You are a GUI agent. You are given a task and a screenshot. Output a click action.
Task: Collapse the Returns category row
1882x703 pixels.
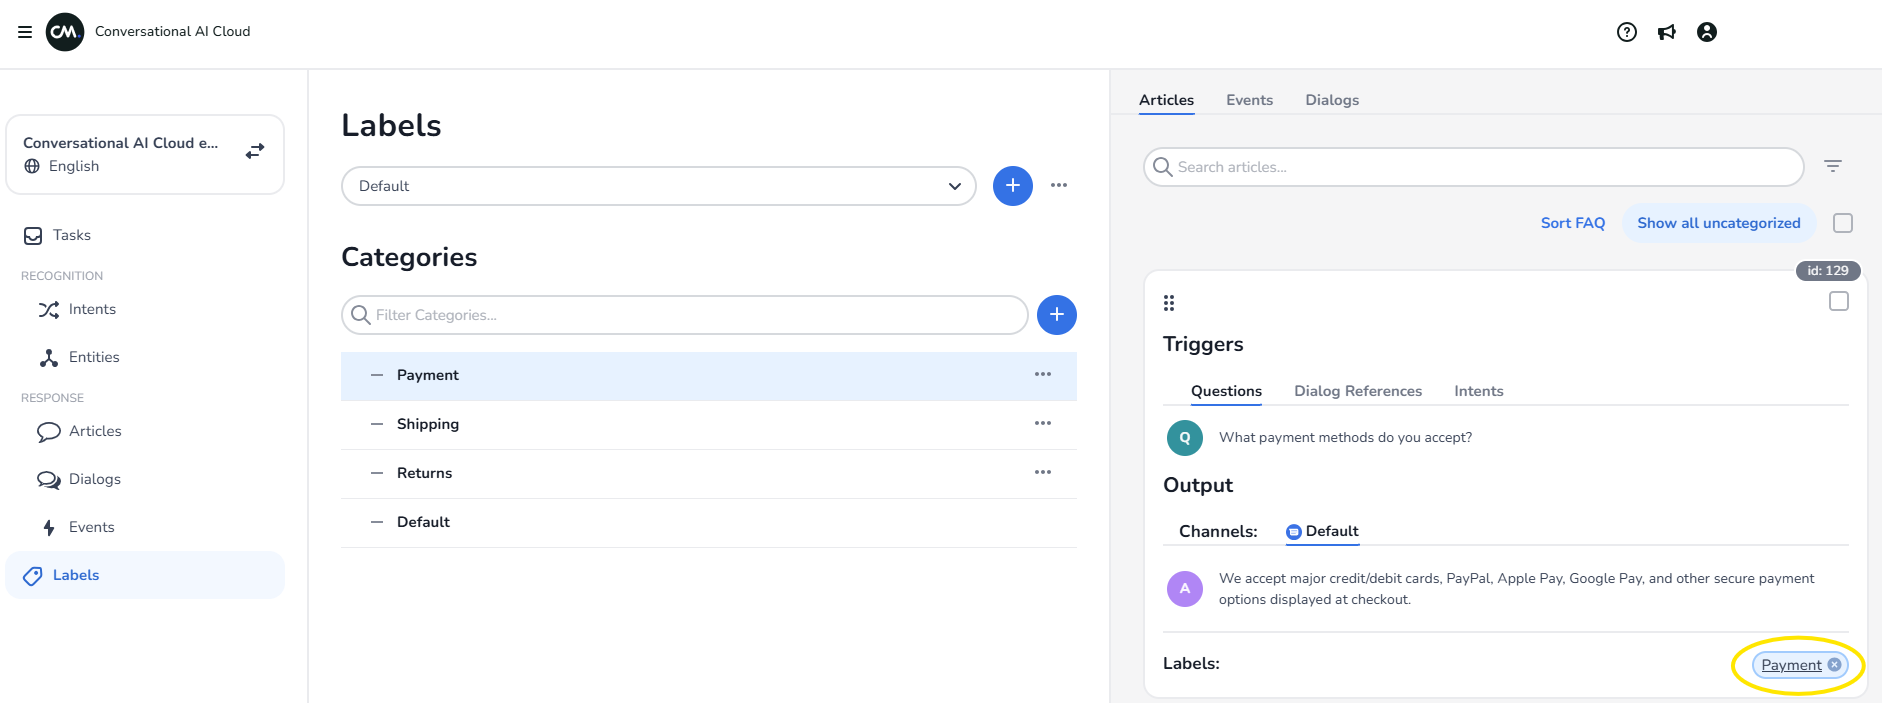click(377, 473)
